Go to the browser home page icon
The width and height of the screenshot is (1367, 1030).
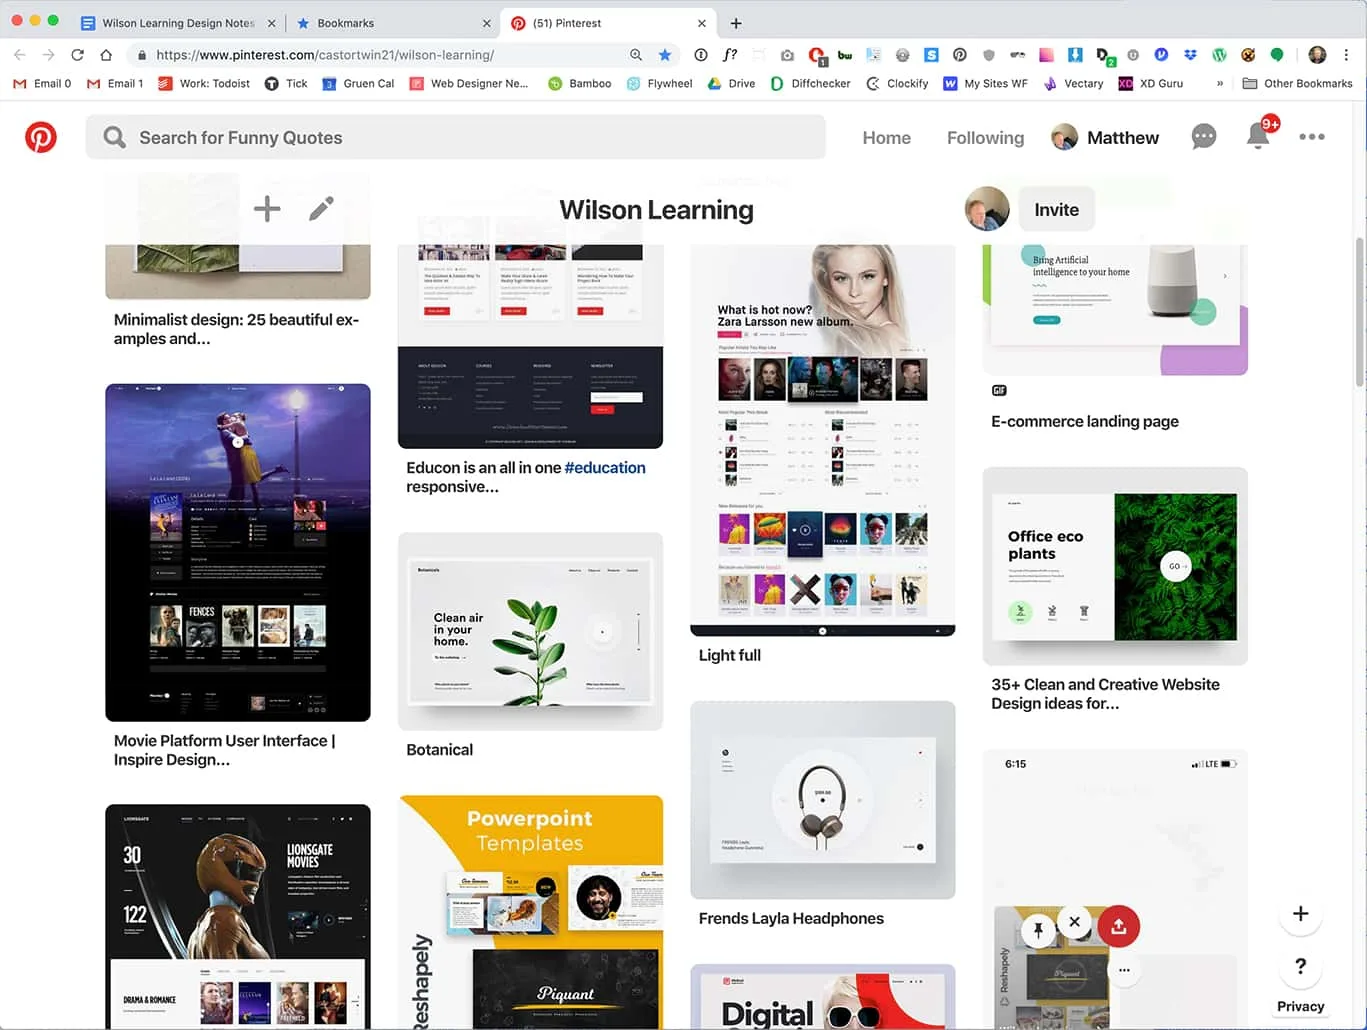click(x=106, y=55)
